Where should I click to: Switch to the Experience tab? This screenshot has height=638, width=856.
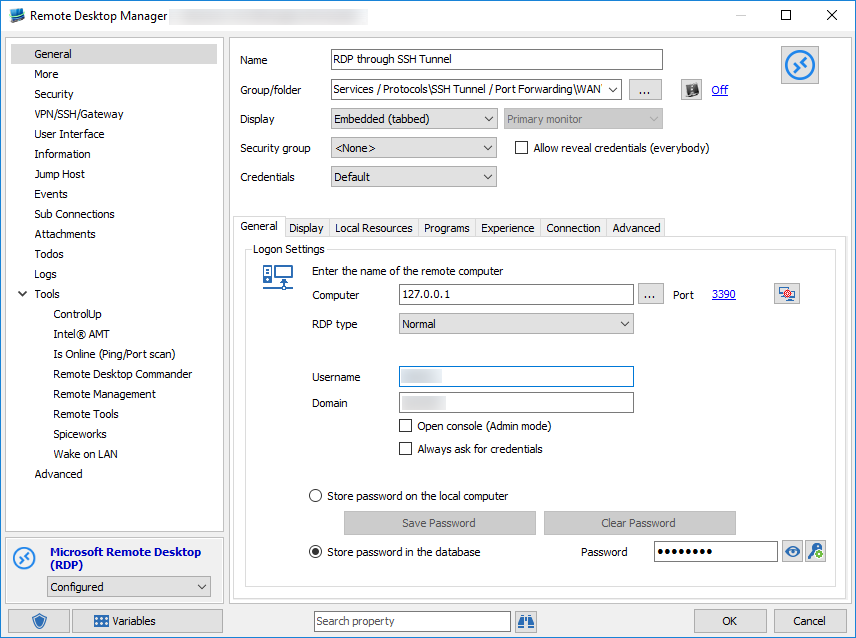click(x=507, y=227)
